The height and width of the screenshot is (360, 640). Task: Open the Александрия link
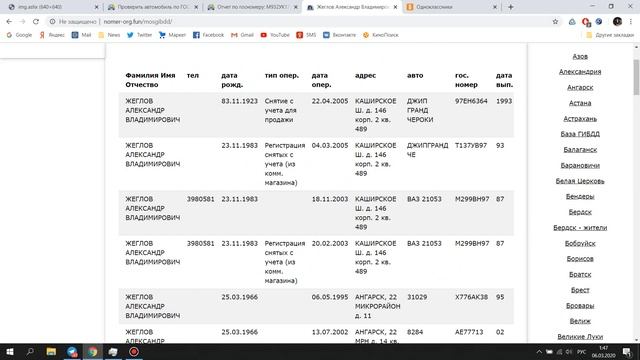click(580, 72)
